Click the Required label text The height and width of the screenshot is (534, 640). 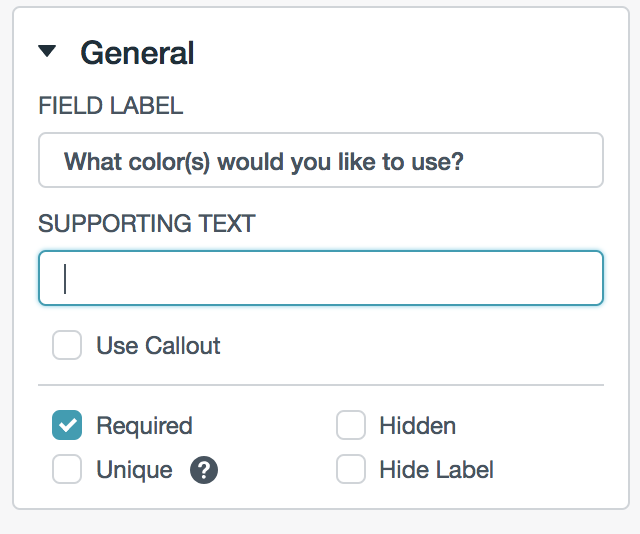pos(144,426)
